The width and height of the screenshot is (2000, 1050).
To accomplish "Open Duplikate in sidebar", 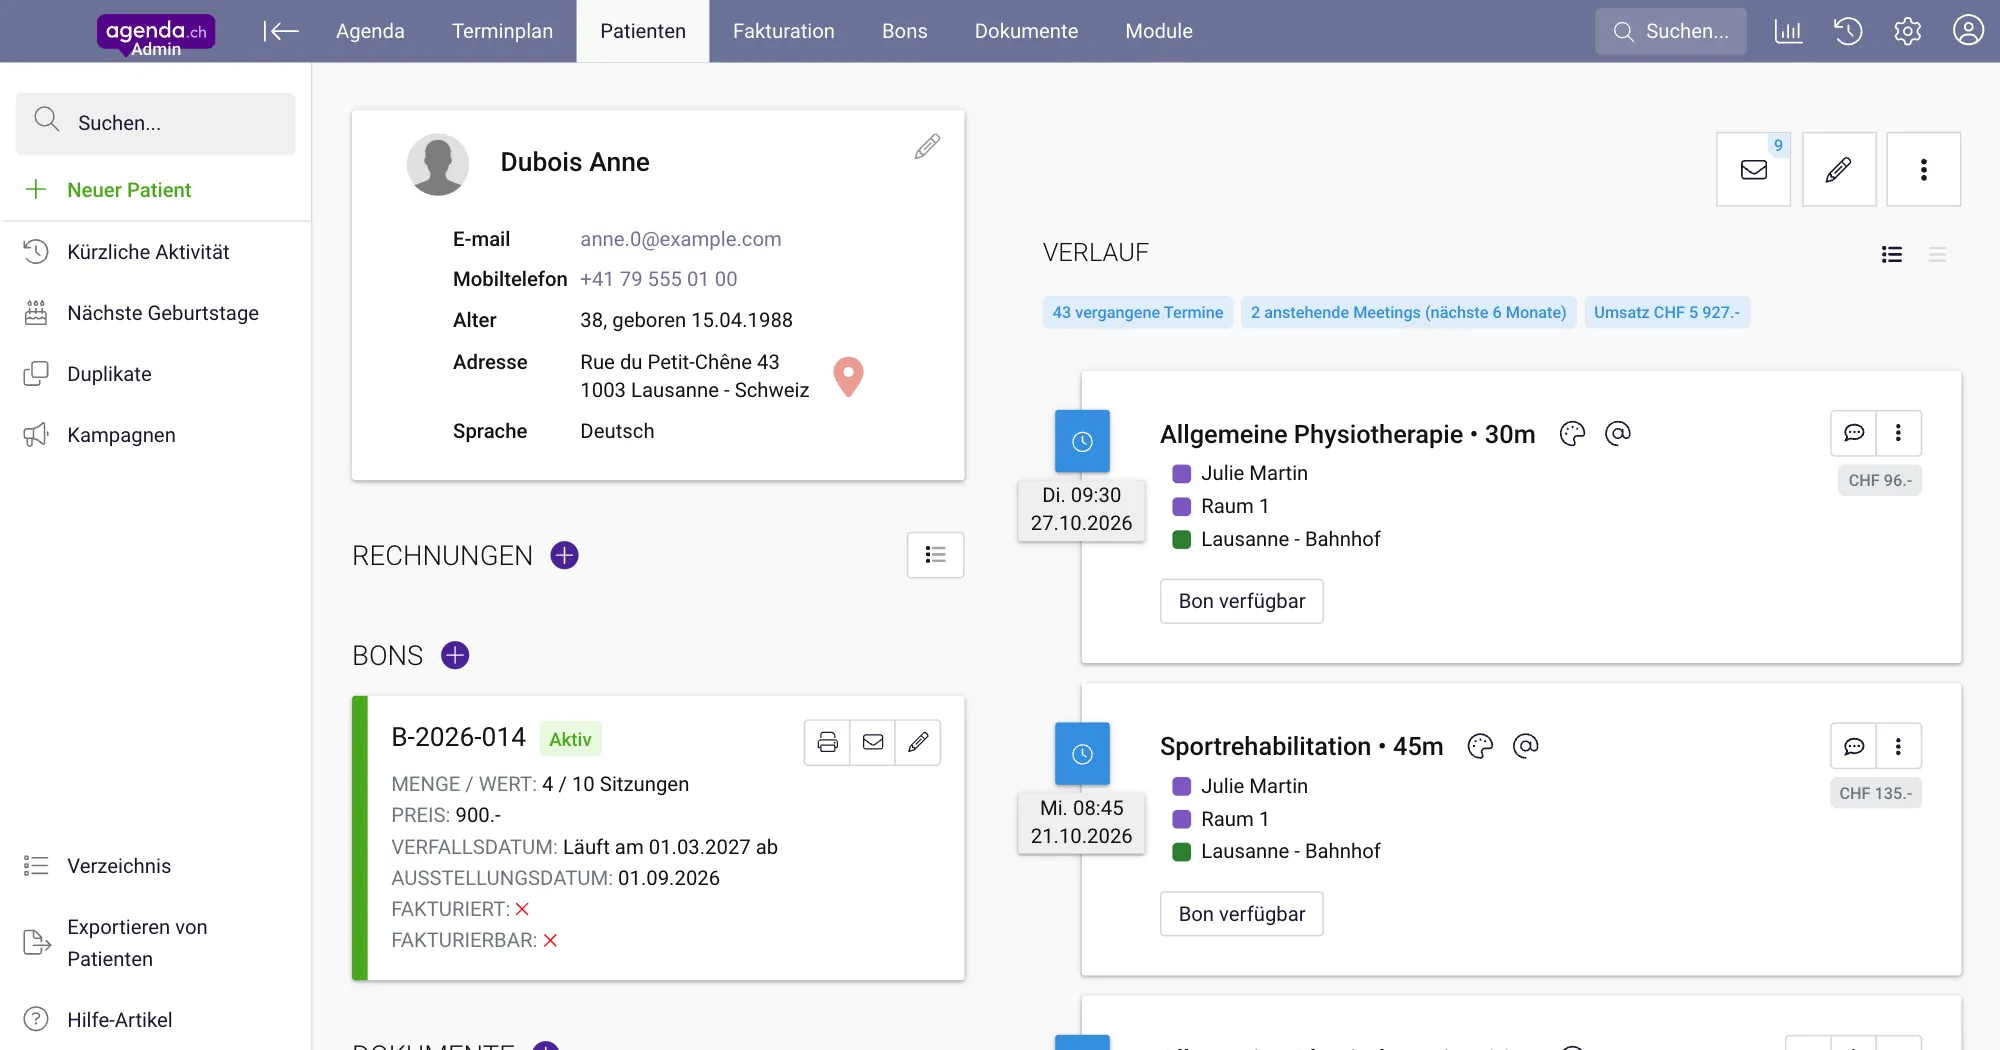I will click(109, 374).
